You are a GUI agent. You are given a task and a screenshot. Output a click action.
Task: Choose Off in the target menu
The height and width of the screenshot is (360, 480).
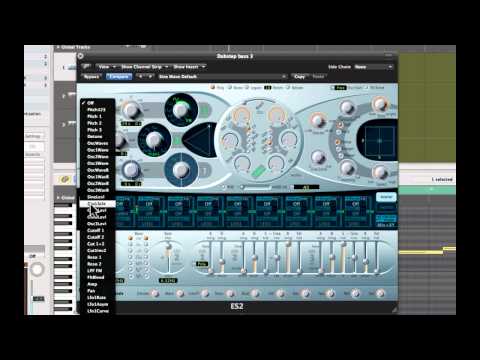pyautogui.click(x=97, y=103)
